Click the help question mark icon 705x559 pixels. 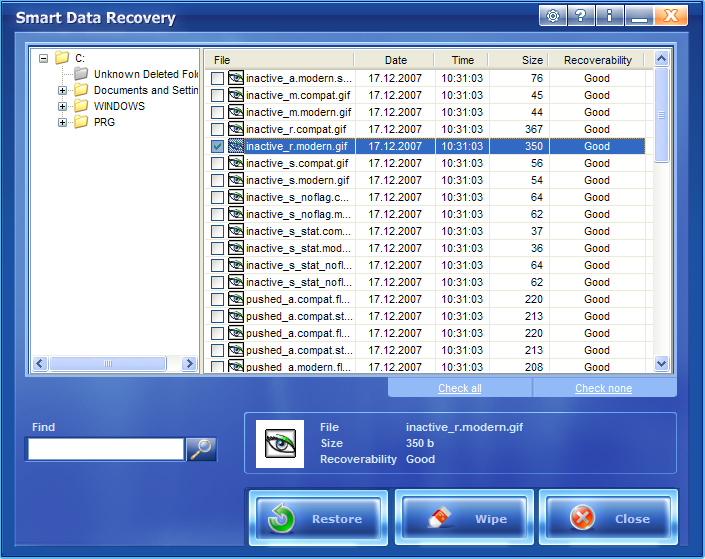tap(581, 16)
